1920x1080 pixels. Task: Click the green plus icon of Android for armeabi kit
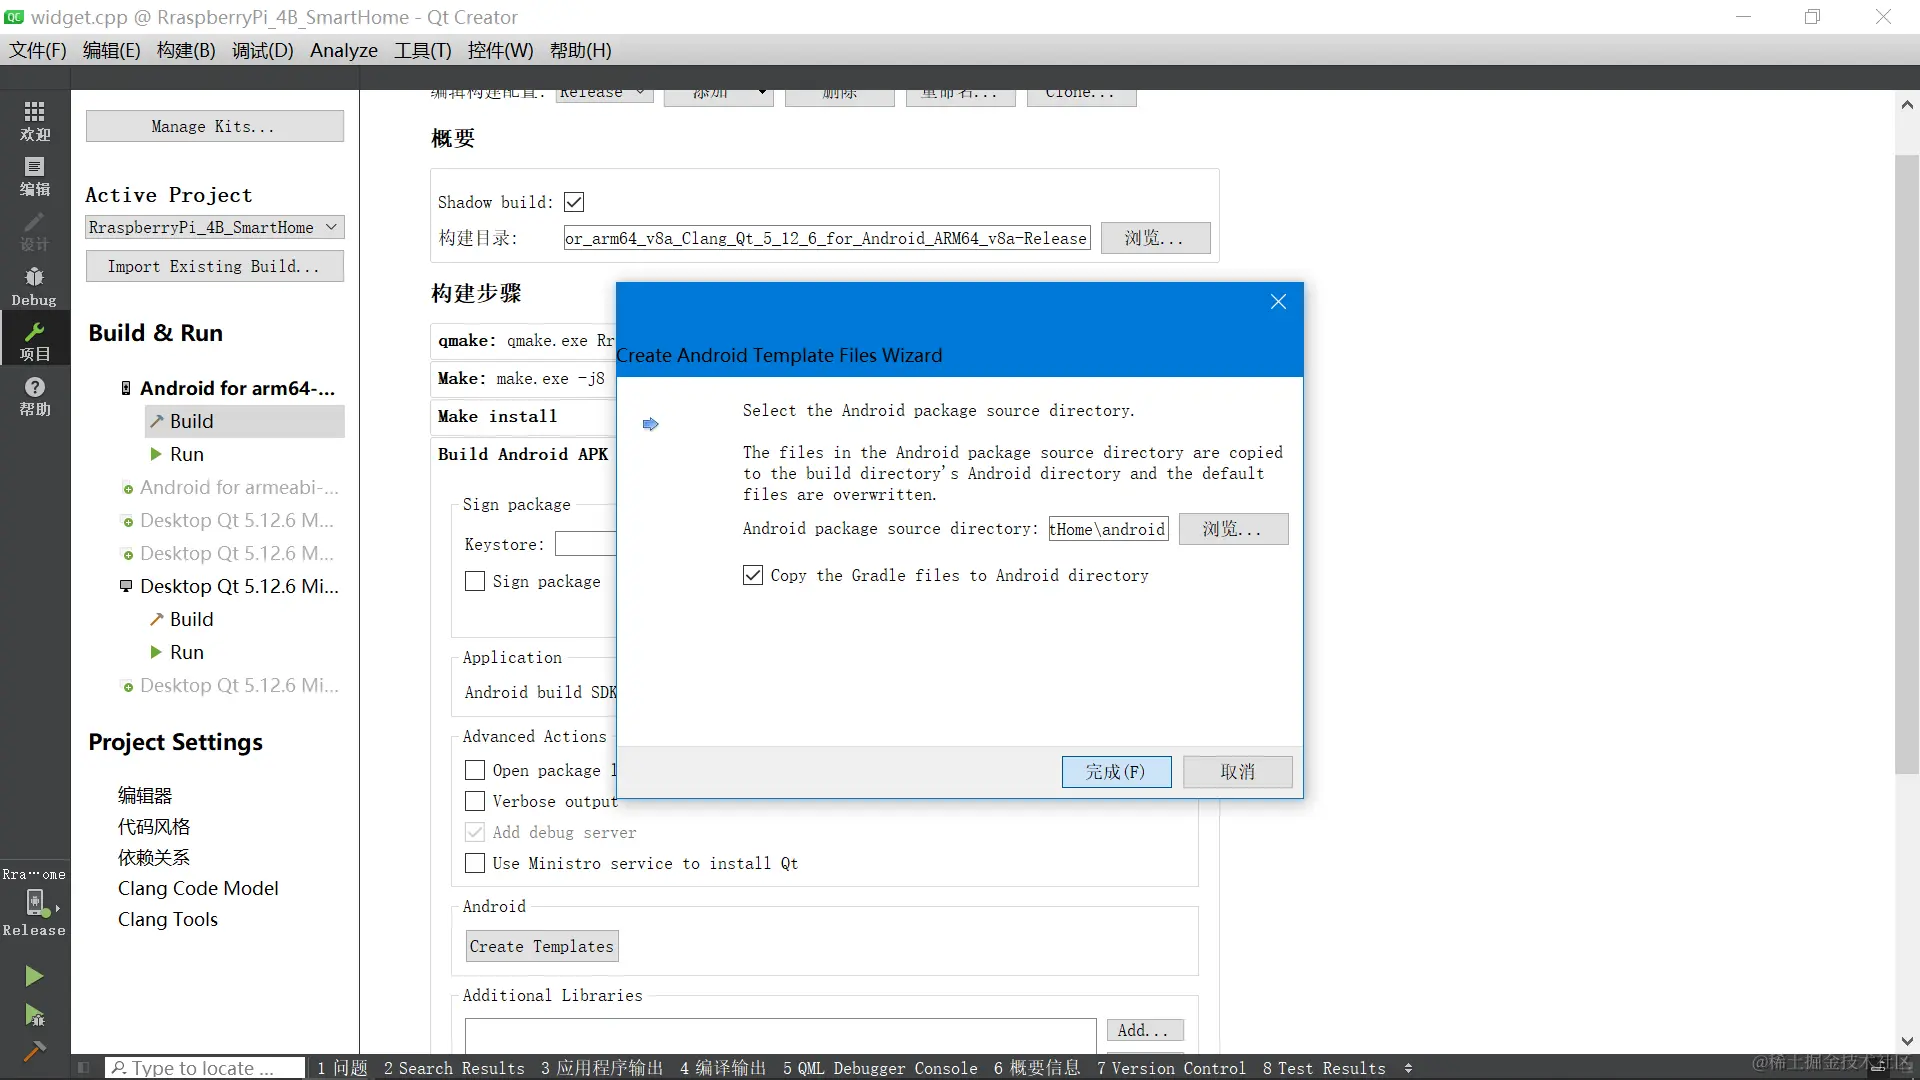coord(127,489)
